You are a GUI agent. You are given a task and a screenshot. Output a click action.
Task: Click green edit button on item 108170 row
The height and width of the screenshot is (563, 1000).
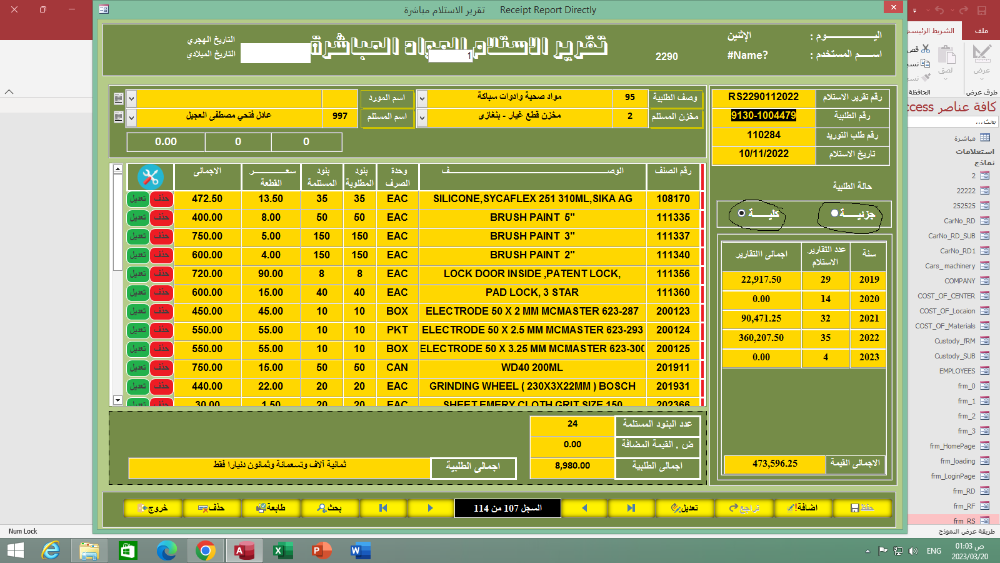tap(138, 199)
